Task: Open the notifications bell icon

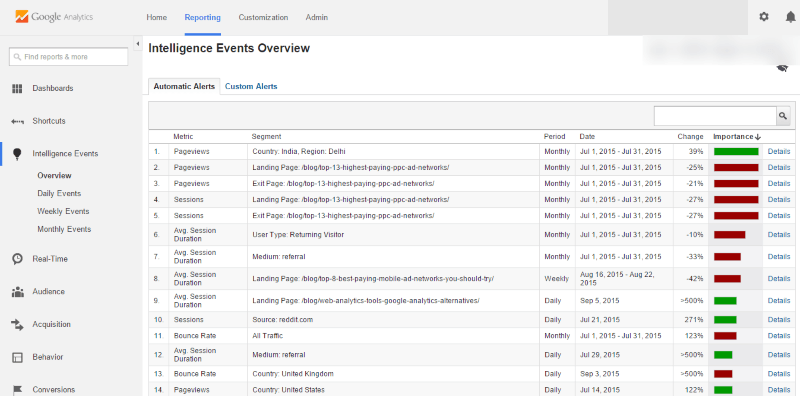Action: (790, 17)
